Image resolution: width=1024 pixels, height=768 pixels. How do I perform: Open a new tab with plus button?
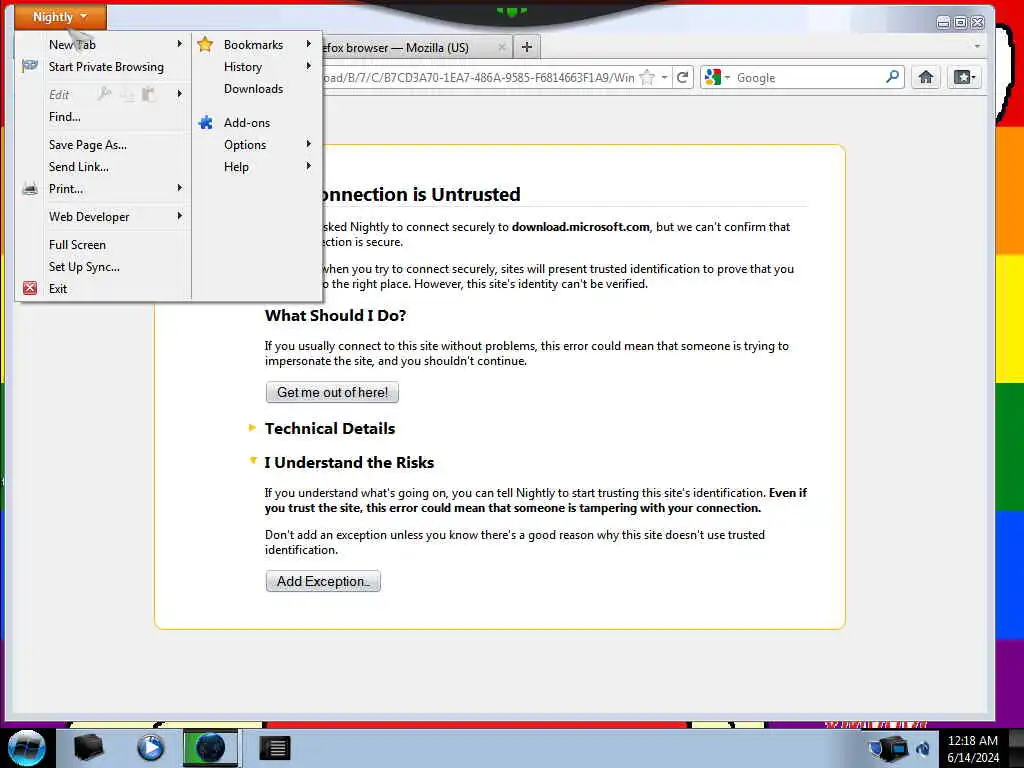[527, 47]
